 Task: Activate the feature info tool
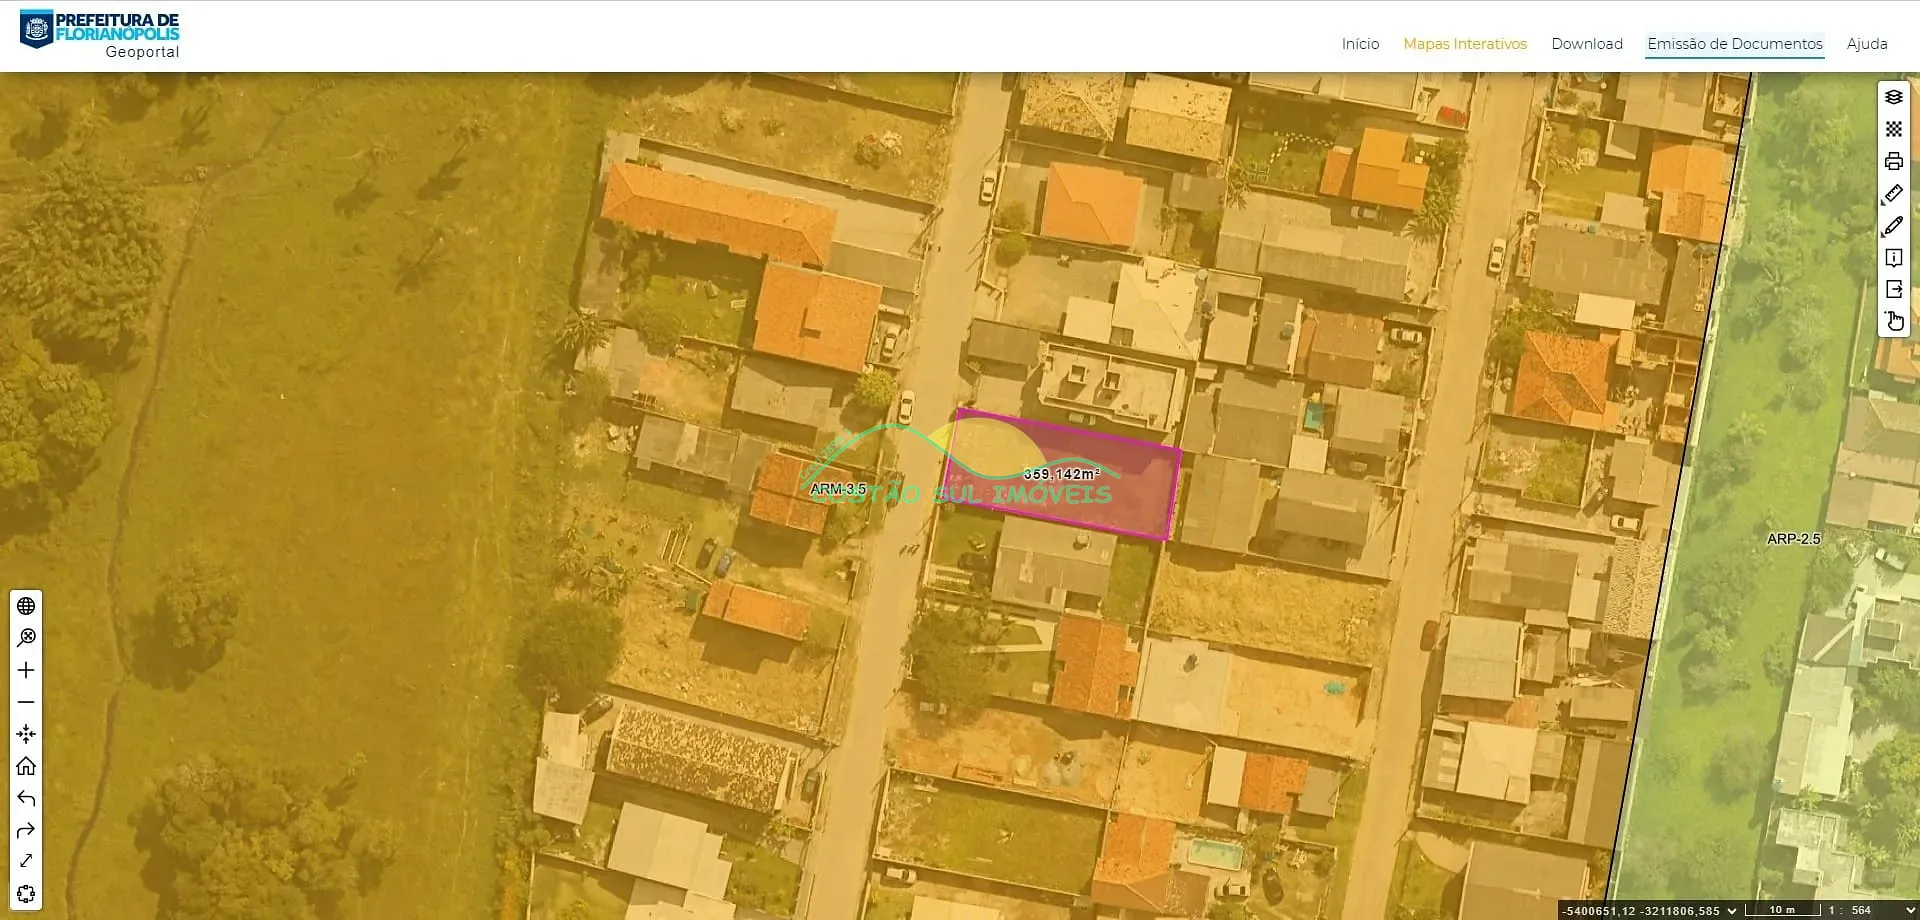point(1893,258)
